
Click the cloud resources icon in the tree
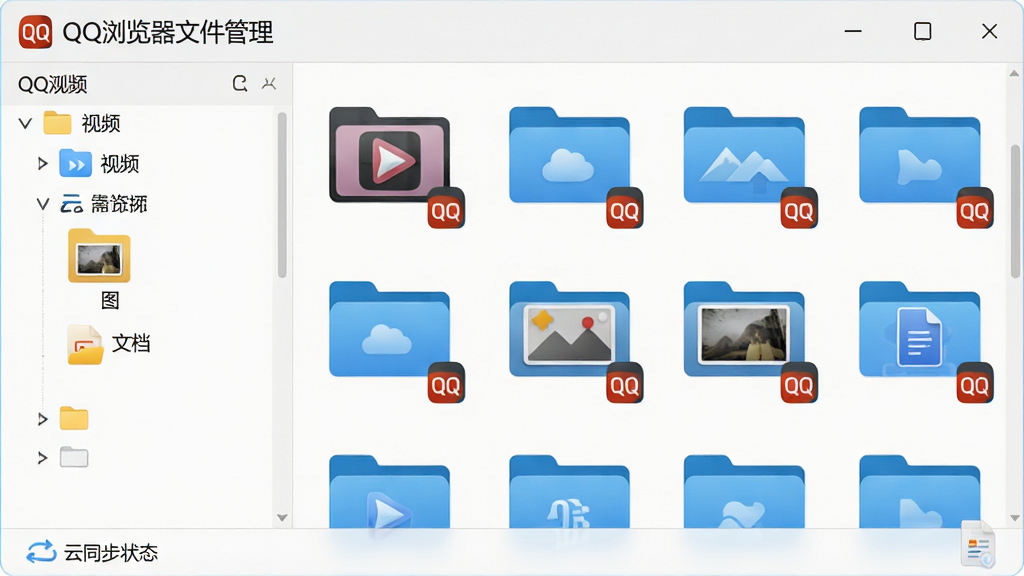point(71,204)
